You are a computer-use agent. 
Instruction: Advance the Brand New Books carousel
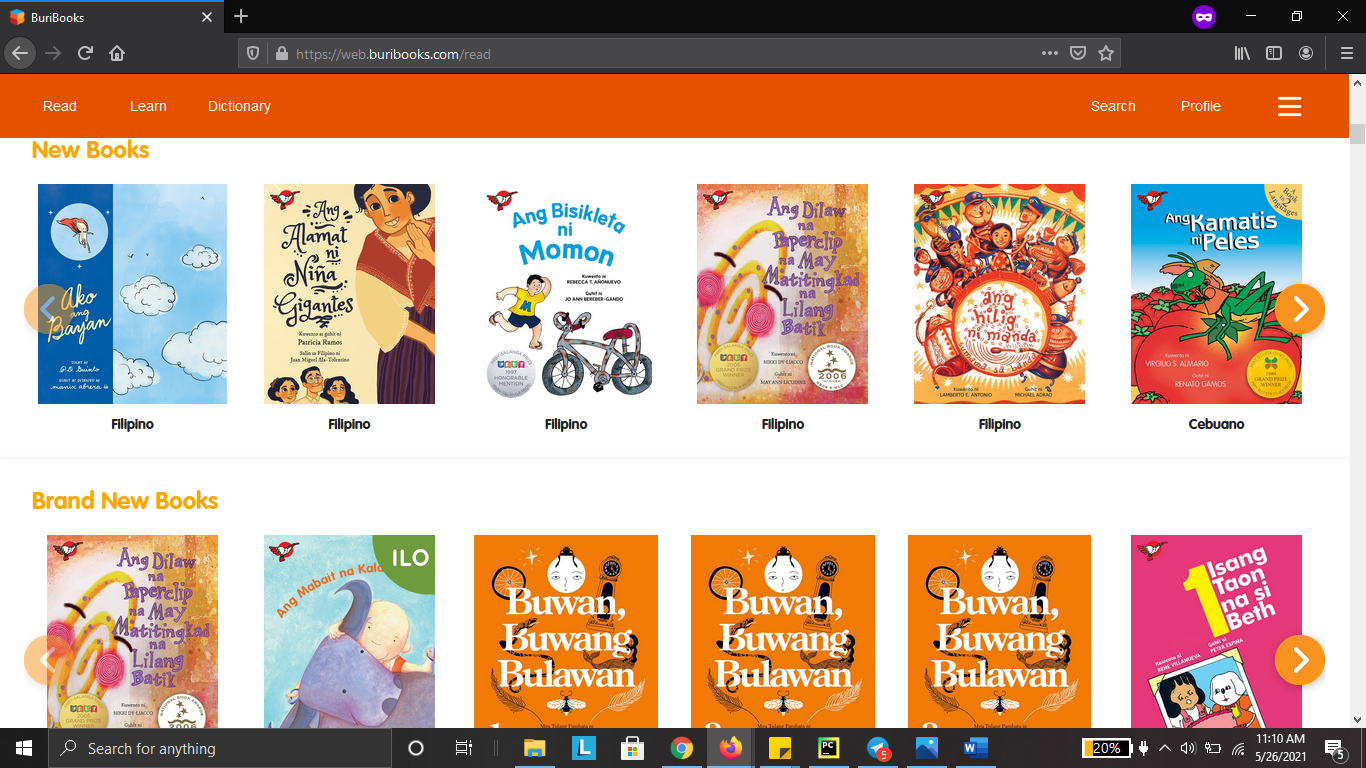(1300, 660)
